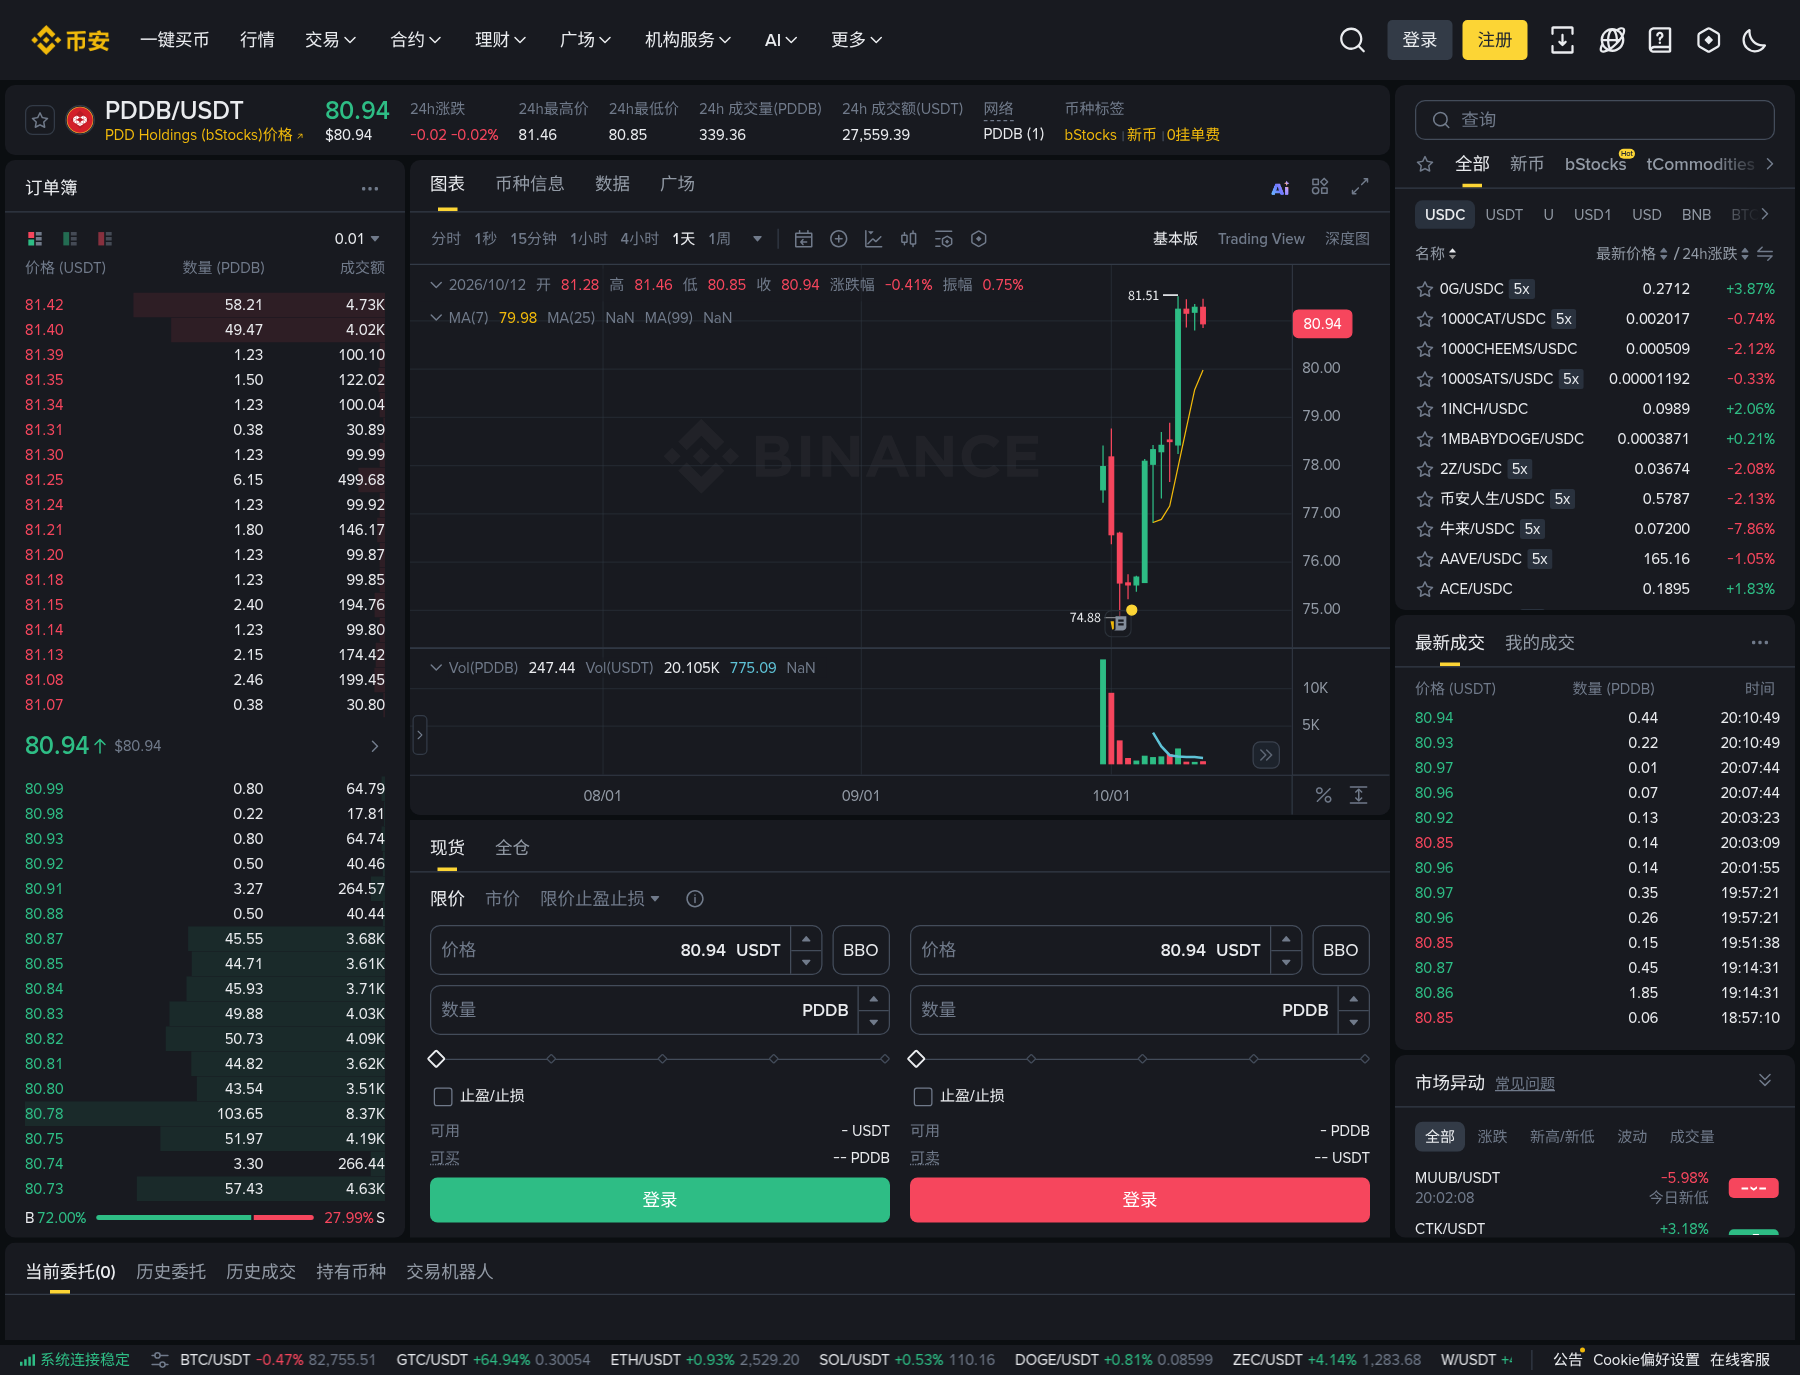Check sell-side 止盈/止损 checkbox
Viewport: 1800px width, 1375px height.
(x=923, y=1097)
